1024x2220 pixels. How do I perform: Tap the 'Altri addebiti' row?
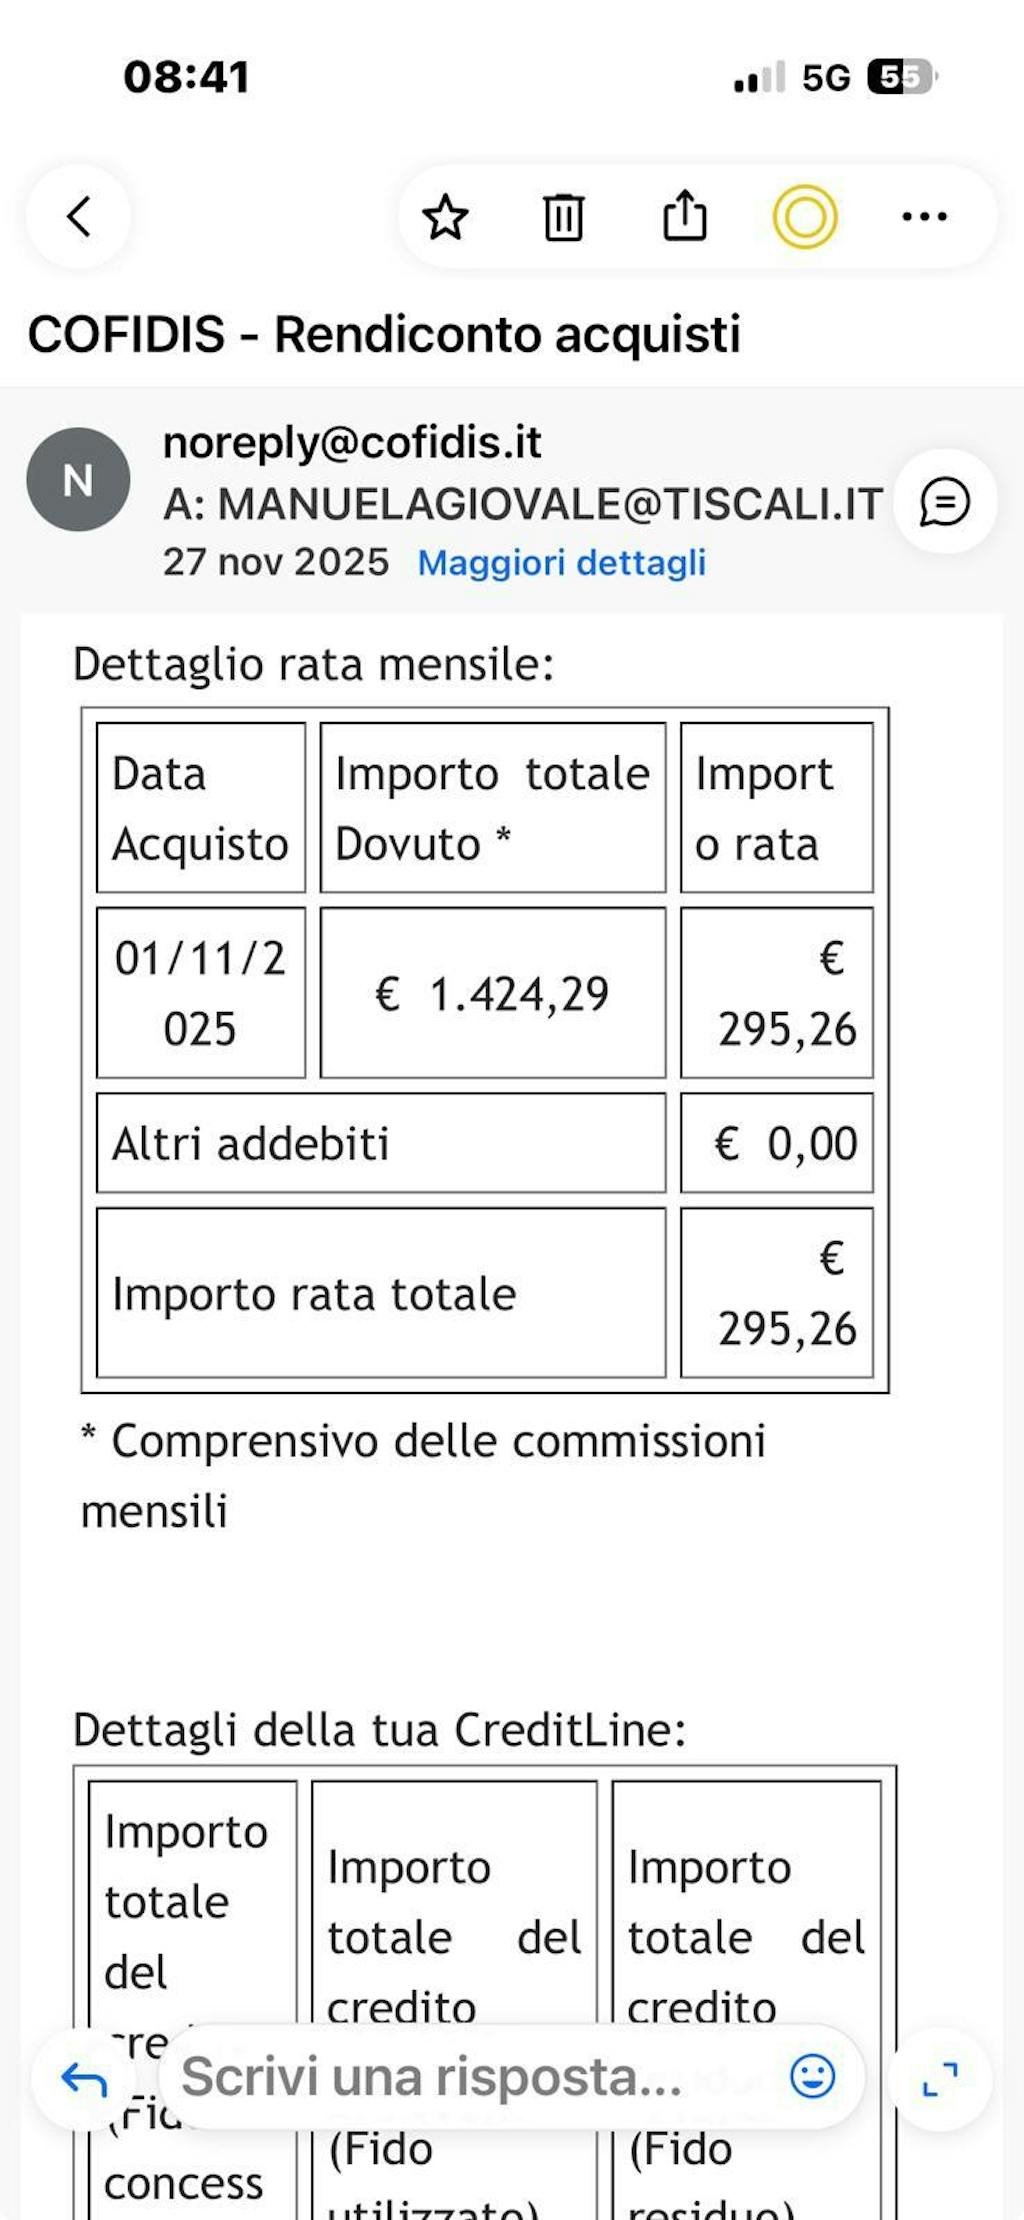pos(381,1143)
